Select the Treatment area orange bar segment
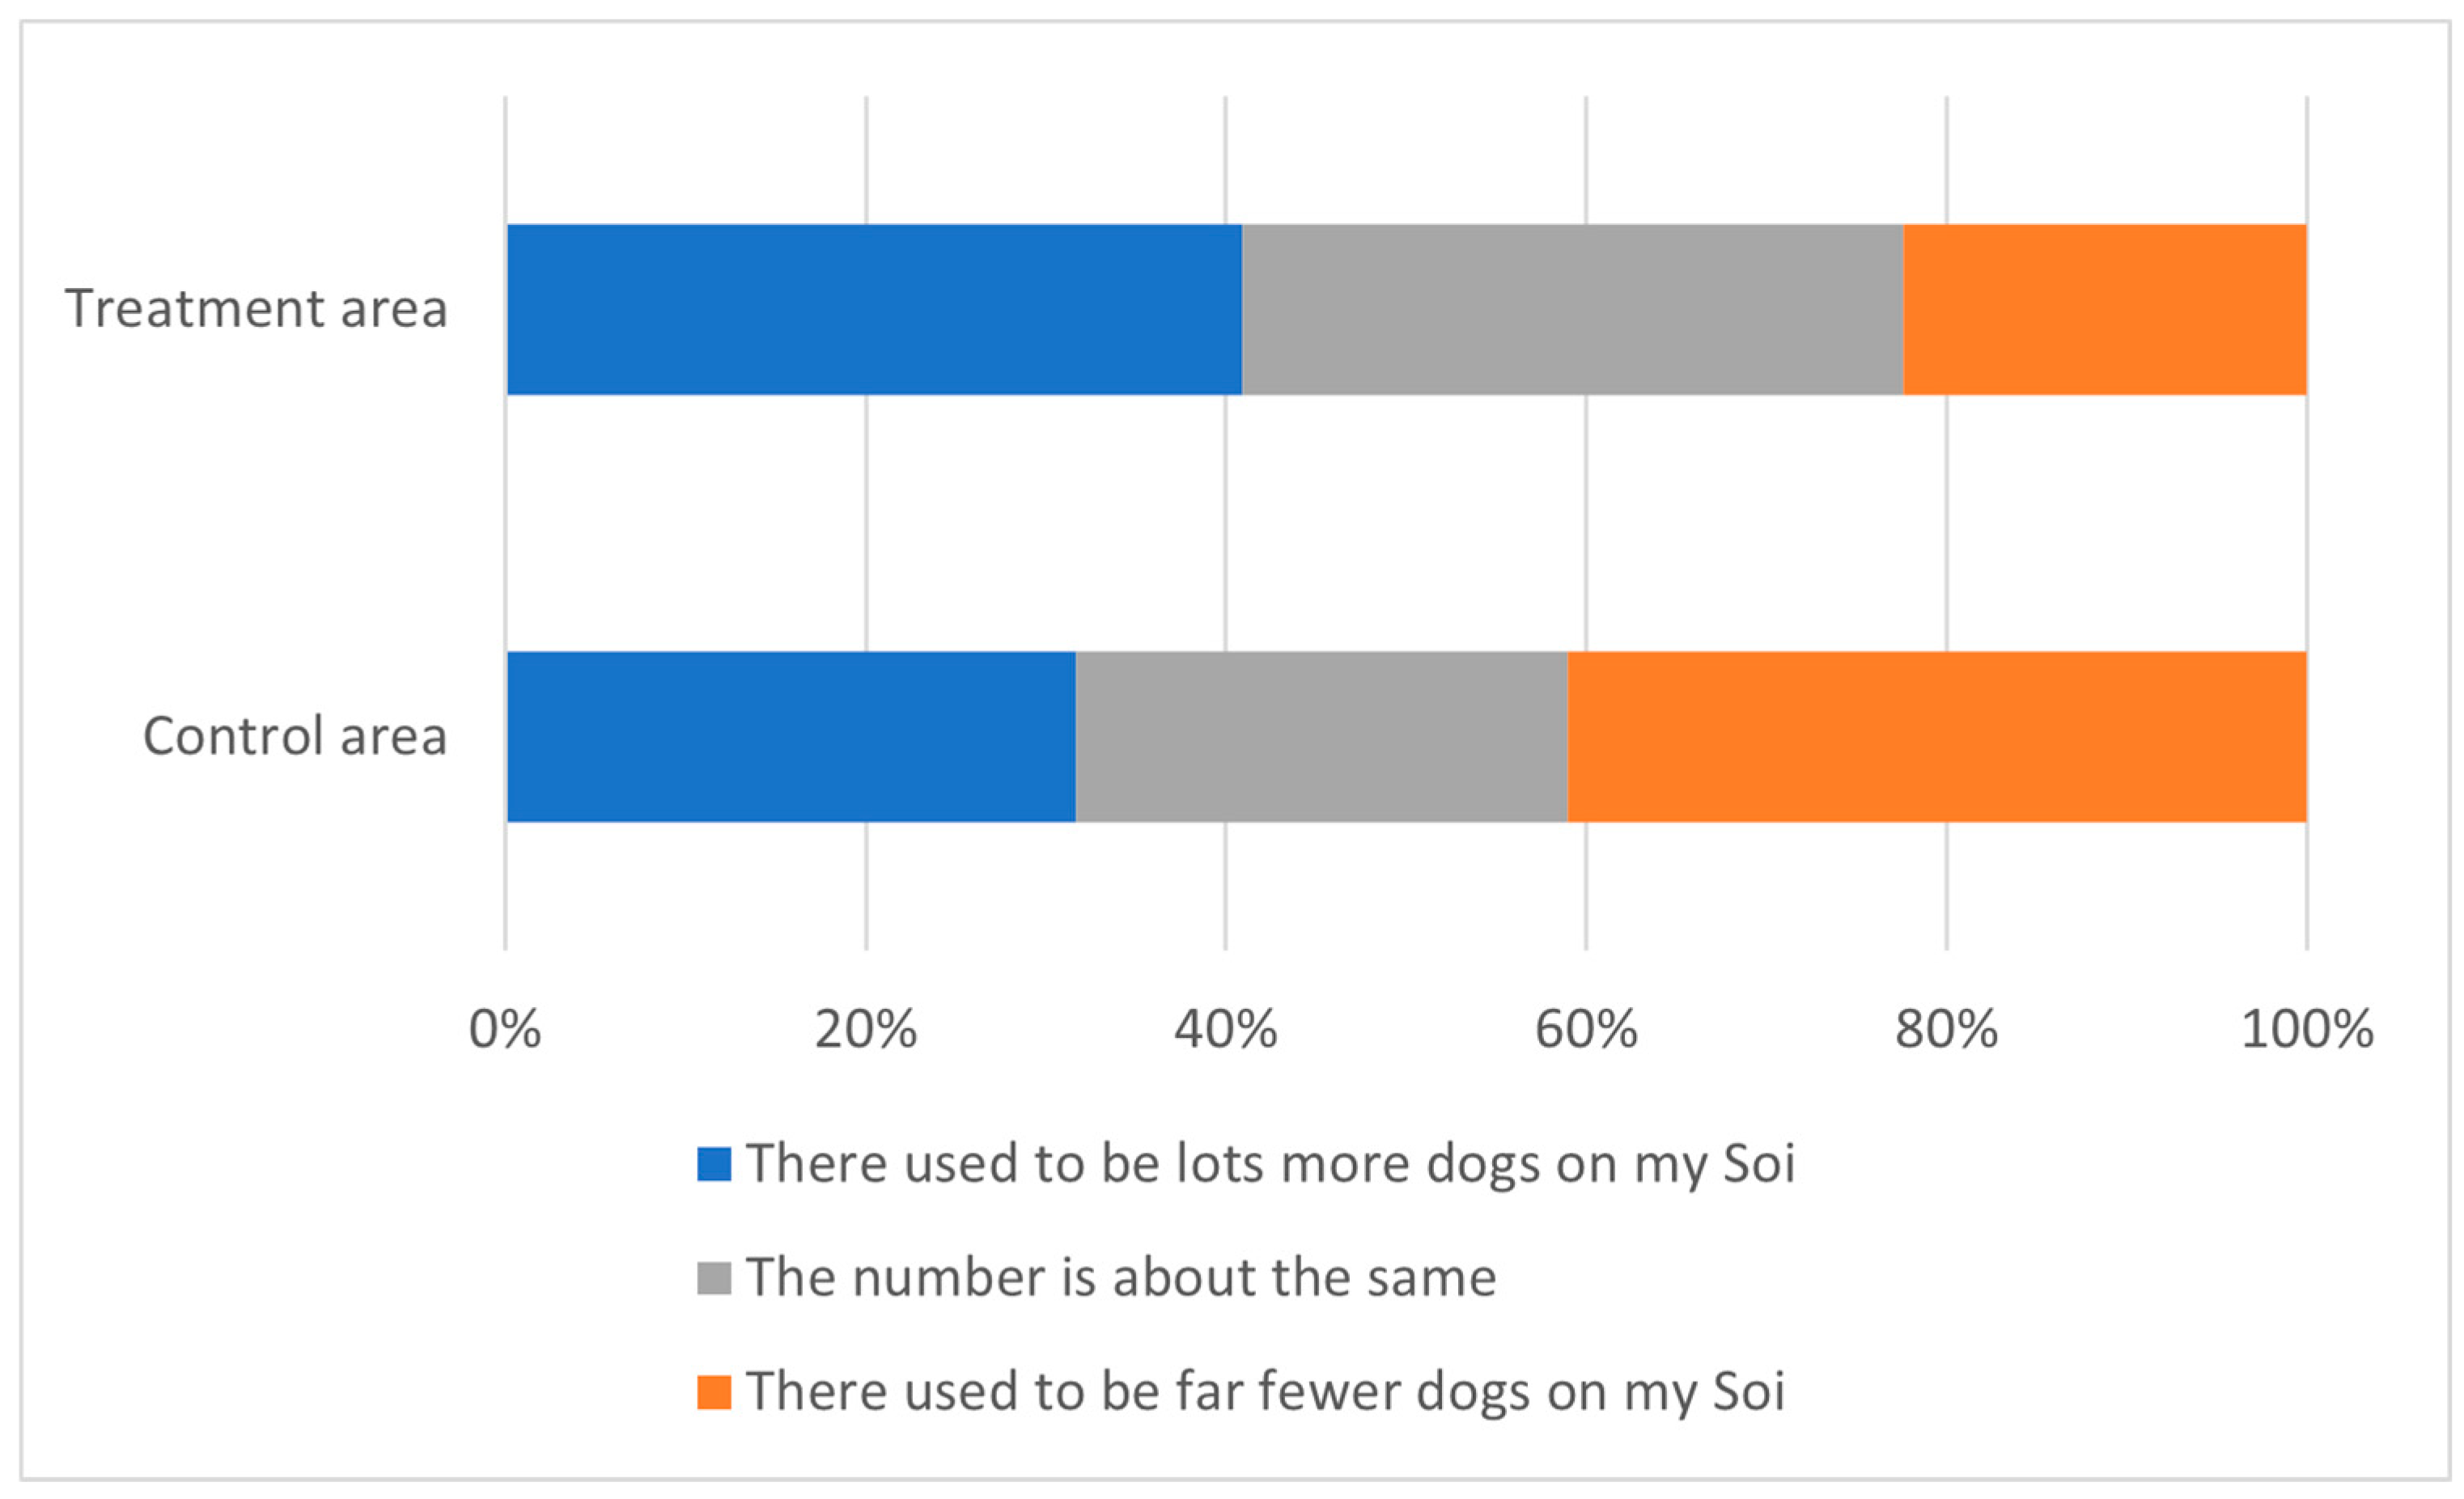Screen dimensions: 2464x1499 pos(2104,309)
